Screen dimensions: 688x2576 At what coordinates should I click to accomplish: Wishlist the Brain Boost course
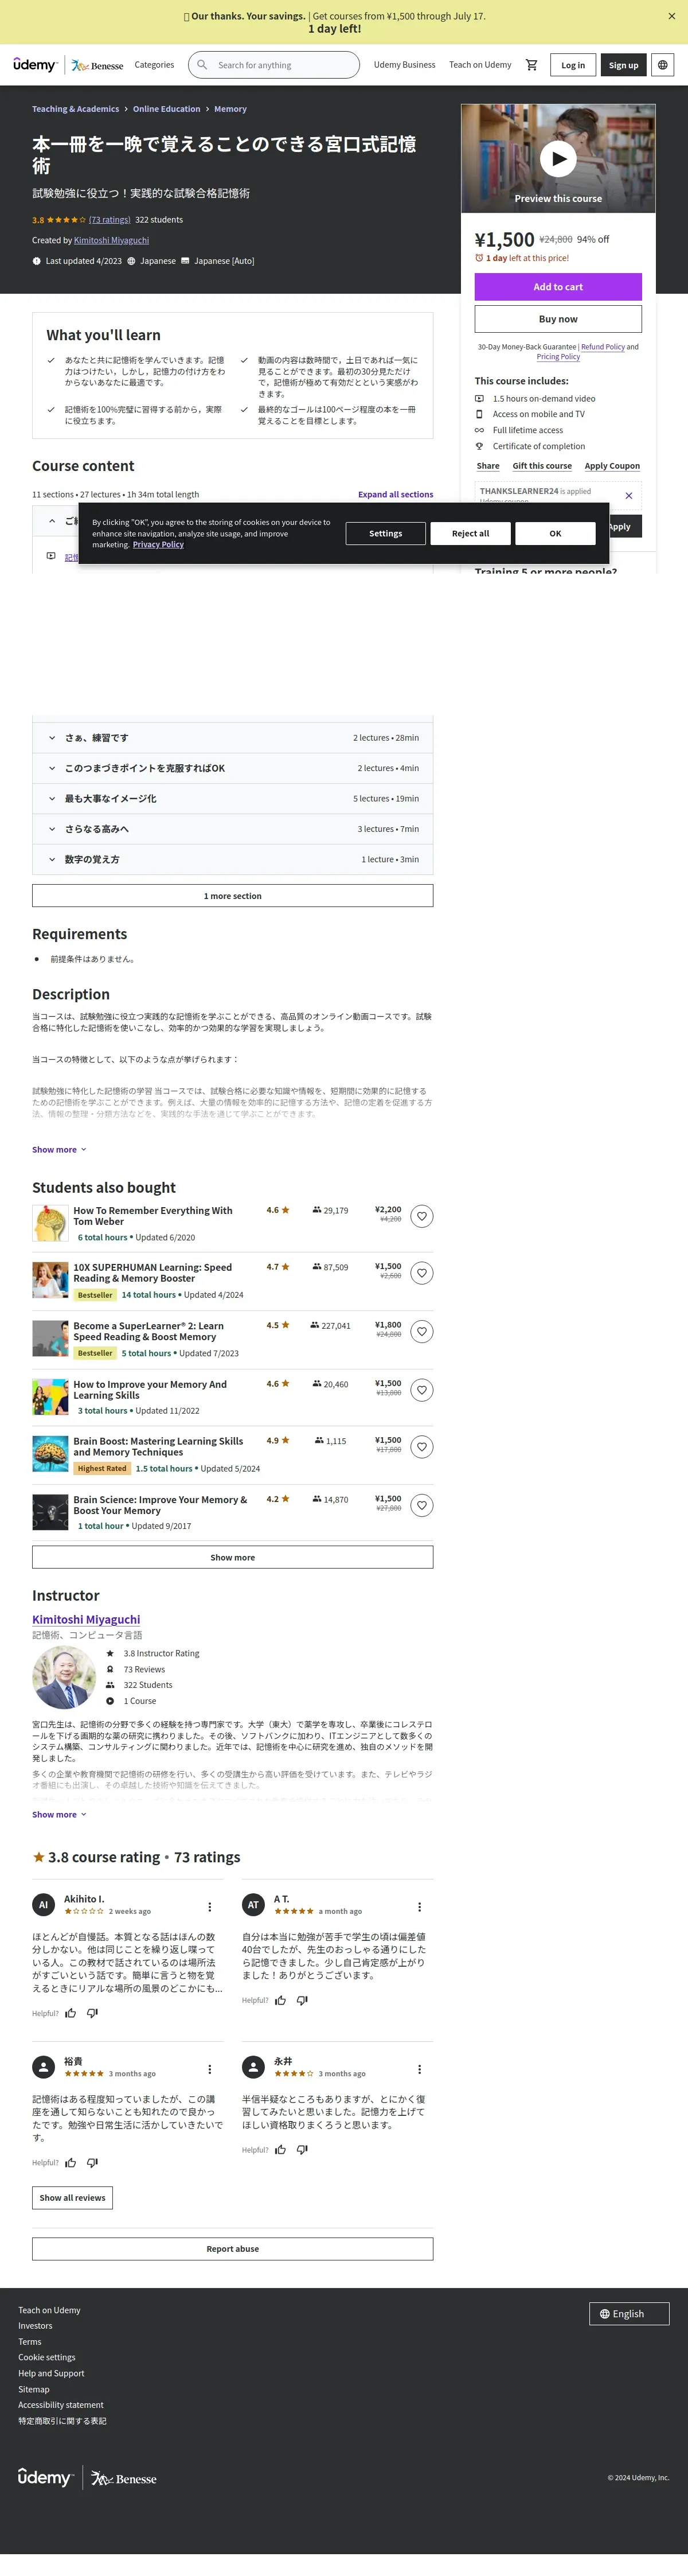(422, 1447)
